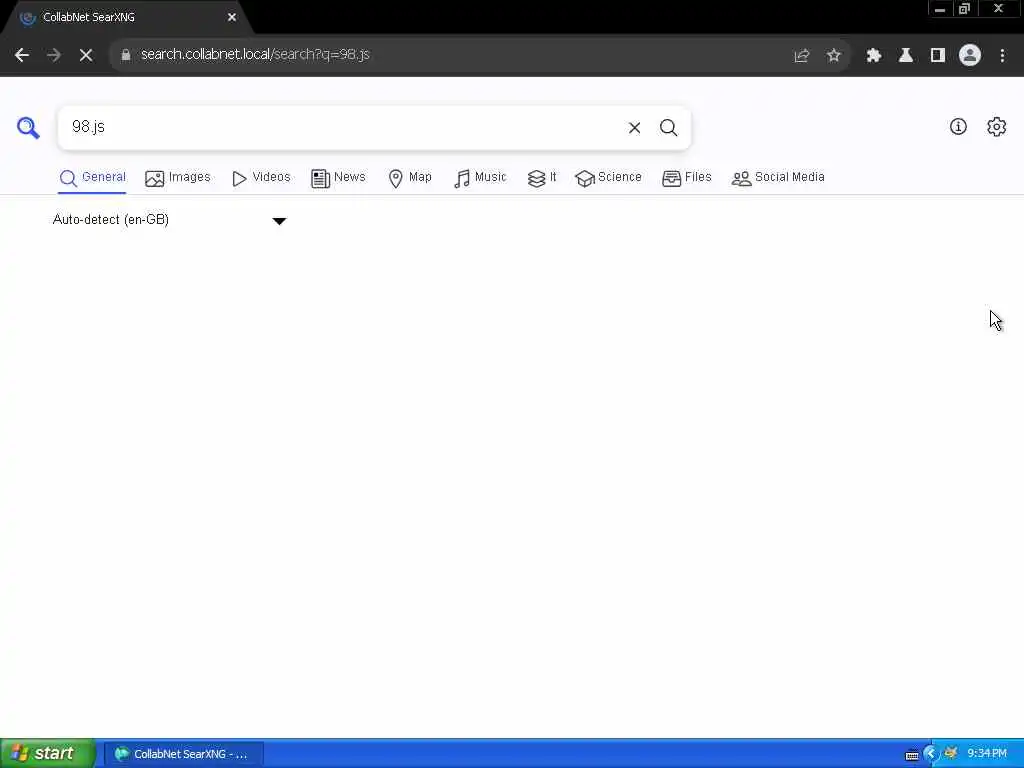This screenshot has height=768, width=1024.
Task: Click the system tray clock
Action: pyautogui.click(x=987, y=754)
